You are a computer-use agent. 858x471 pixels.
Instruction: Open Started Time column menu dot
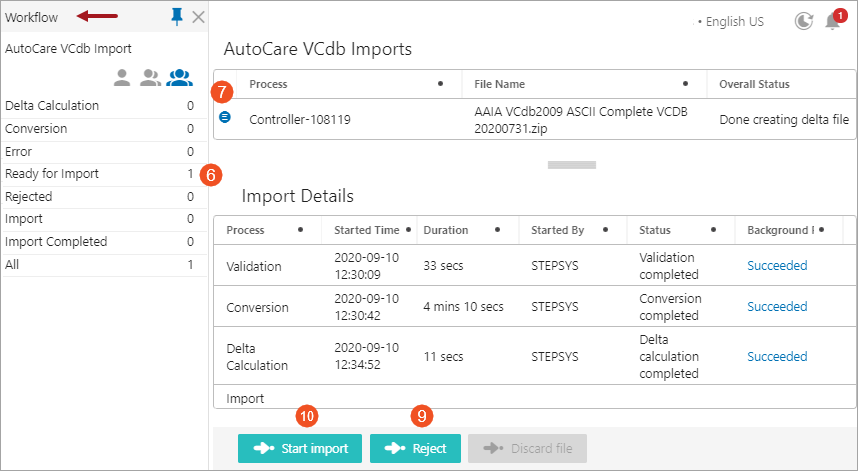[x=408, y=230]
